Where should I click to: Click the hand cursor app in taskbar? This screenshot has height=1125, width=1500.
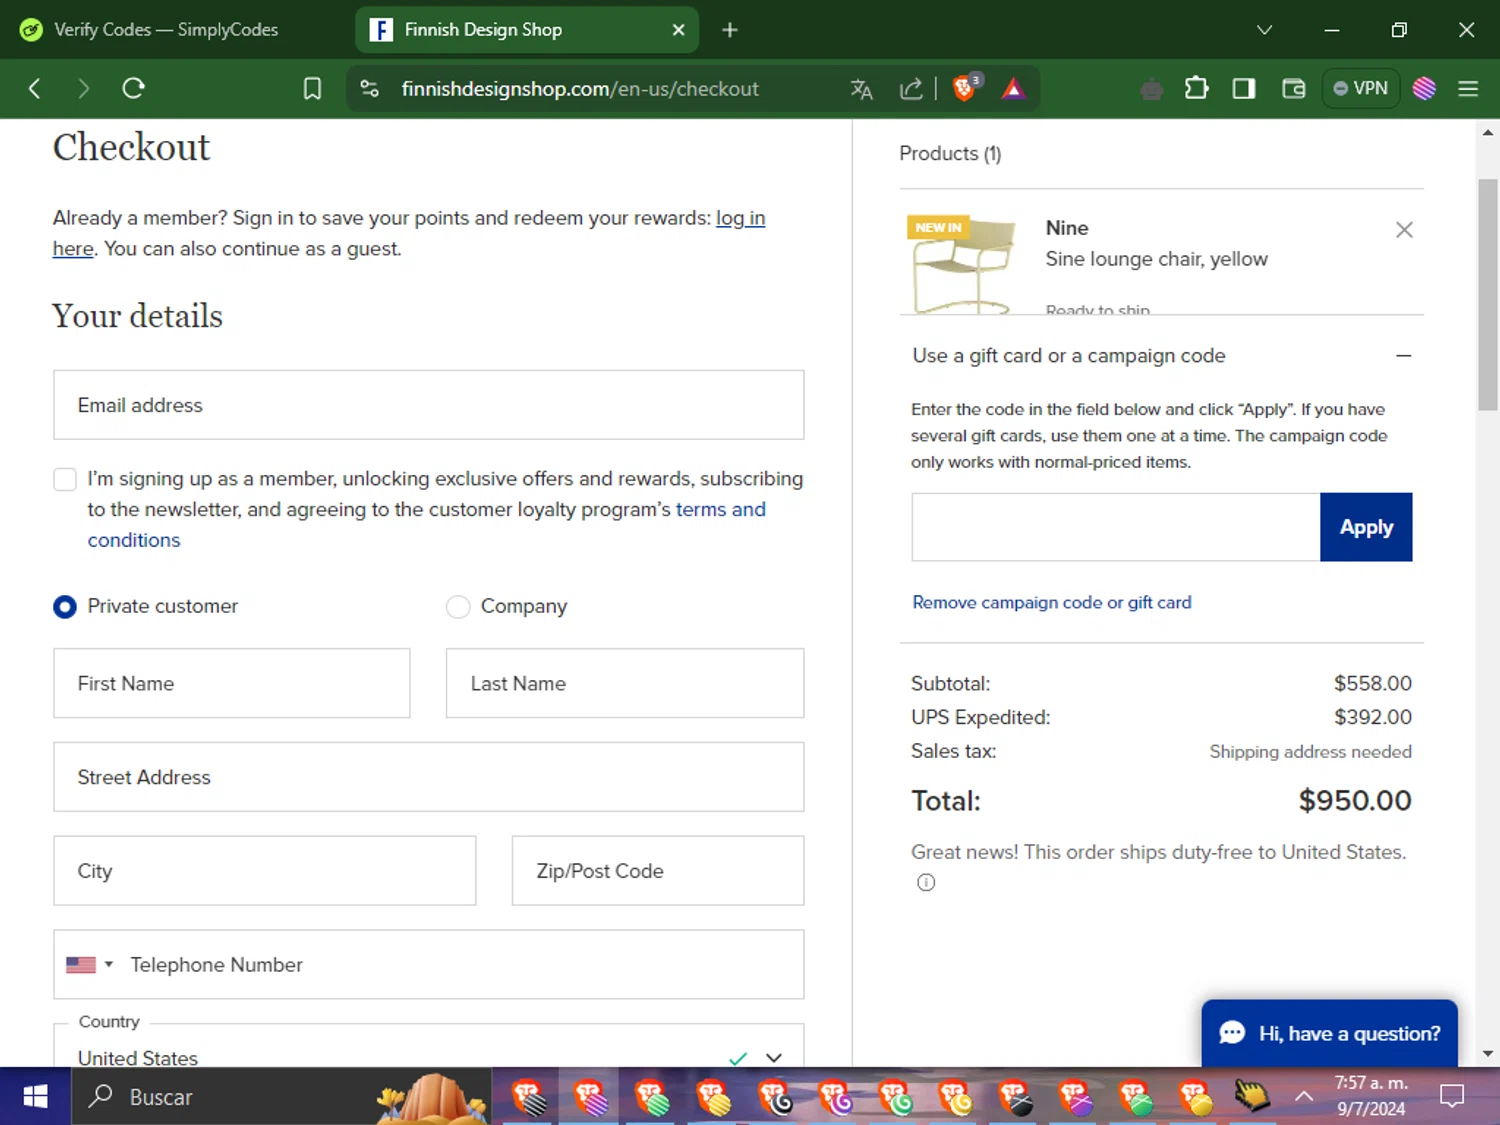click(1250, 1097)
